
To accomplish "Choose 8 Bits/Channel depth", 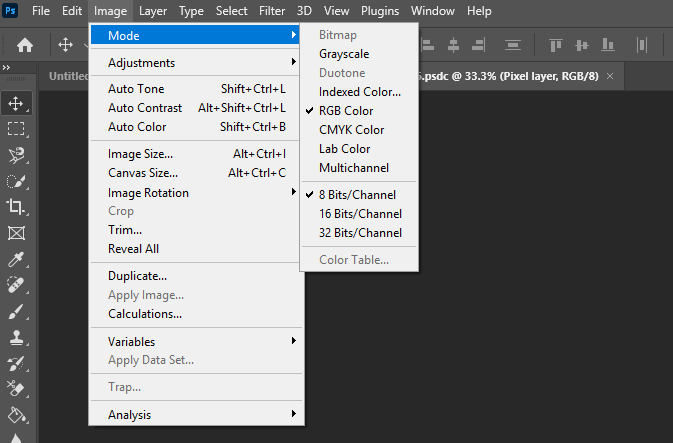I will (359, 195).
